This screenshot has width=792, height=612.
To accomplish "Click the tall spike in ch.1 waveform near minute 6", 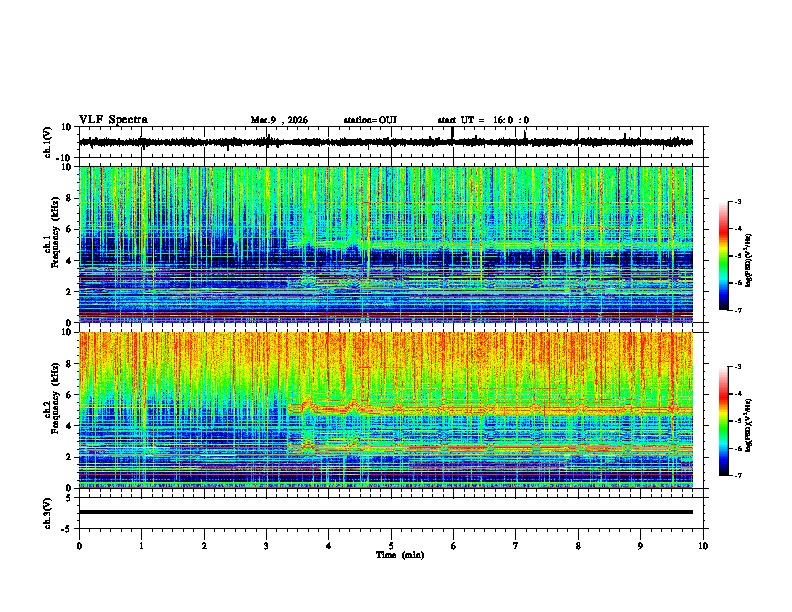I will coord(453,133).
